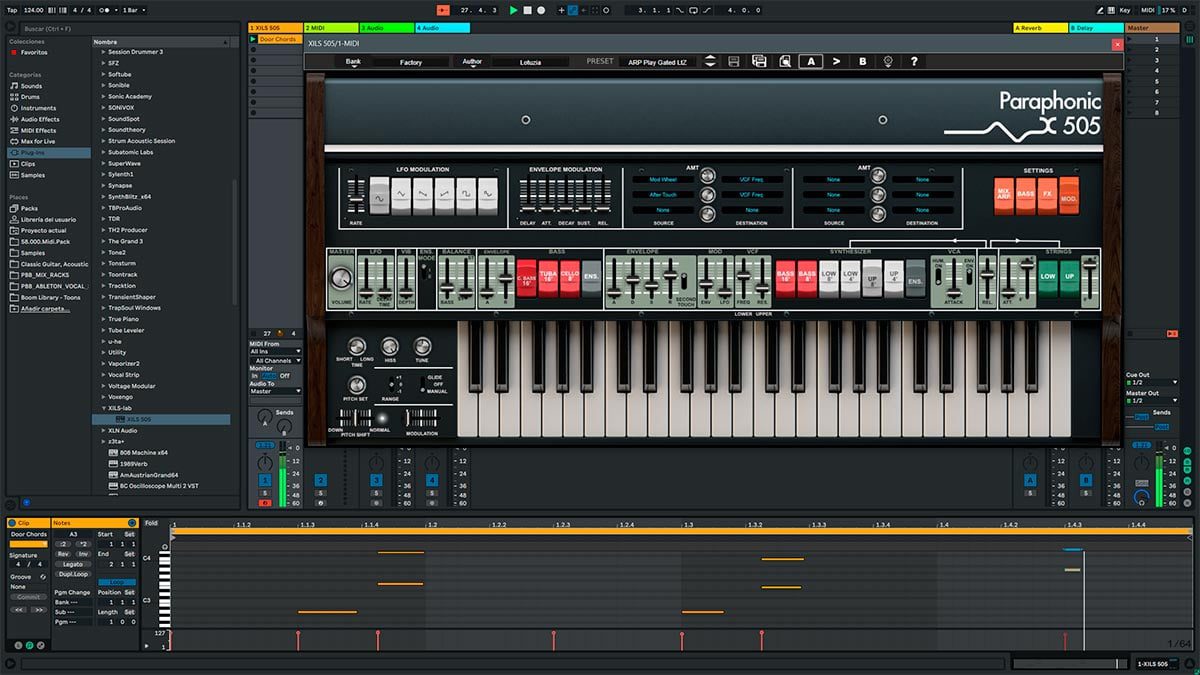Image resolution: width=1200 pixels, height=675 pixels.
Task: Open the ARP Play Gated LtZ preset field
Action: [x=659, y=61]
